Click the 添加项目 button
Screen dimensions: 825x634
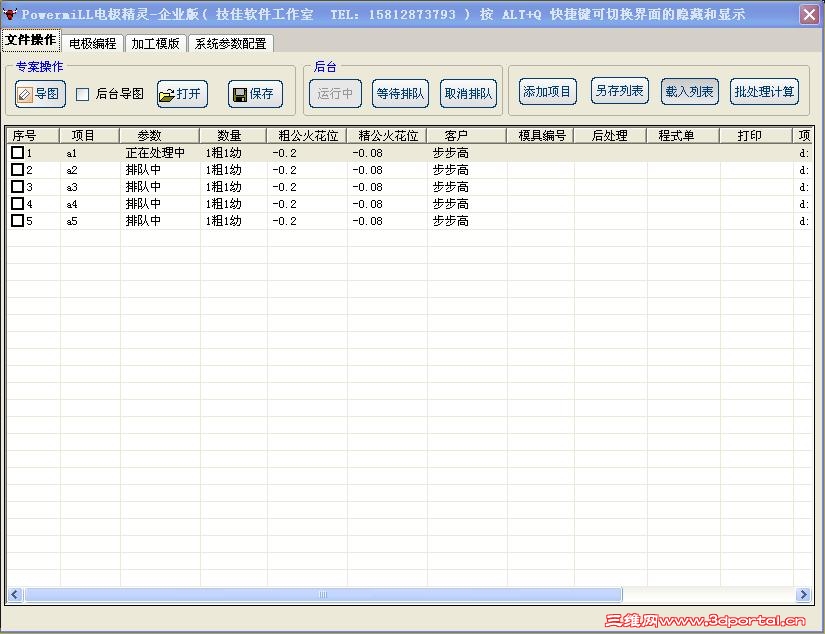coord(547,92)
